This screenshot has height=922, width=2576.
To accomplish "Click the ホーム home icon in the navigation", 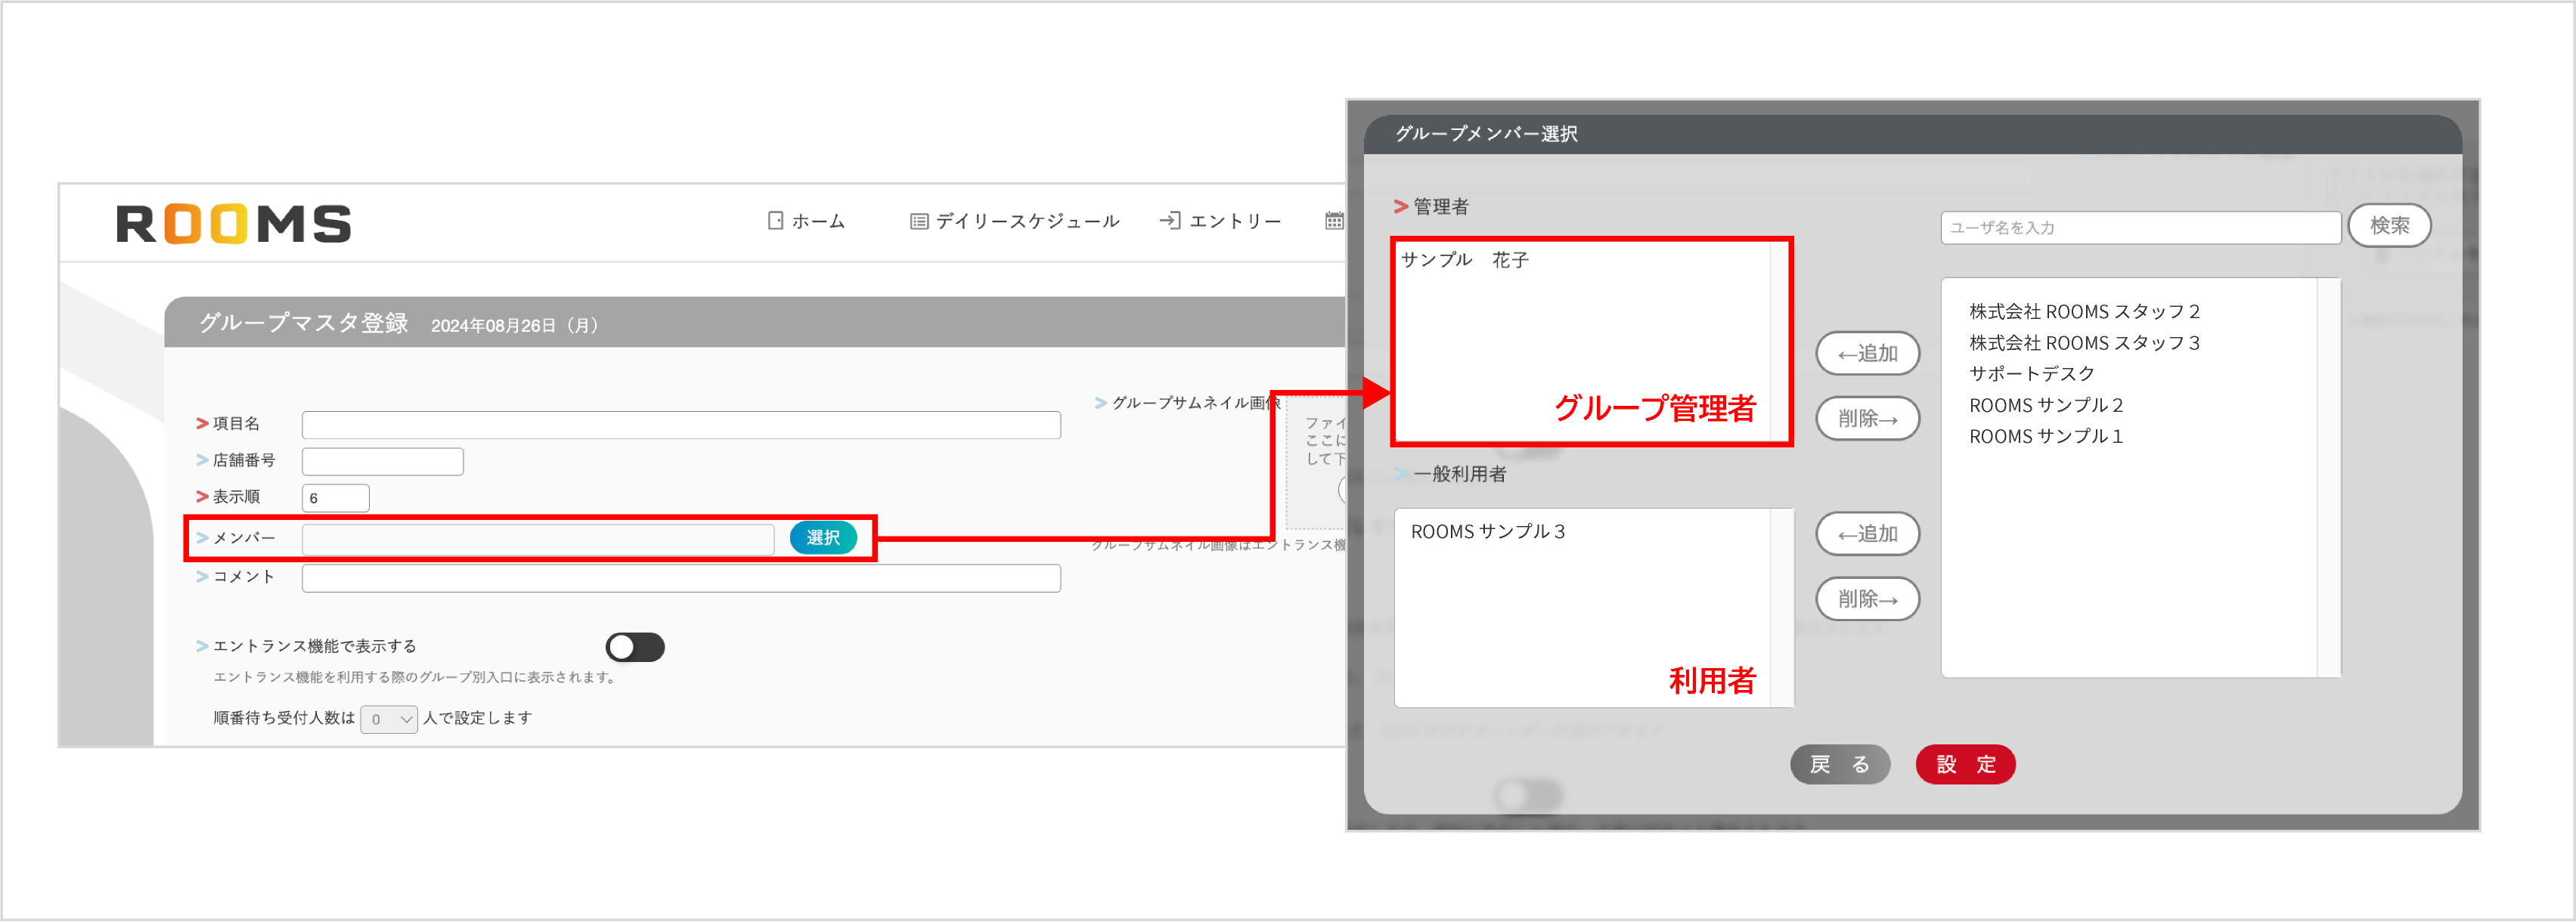I will click(x=776, y=220).
